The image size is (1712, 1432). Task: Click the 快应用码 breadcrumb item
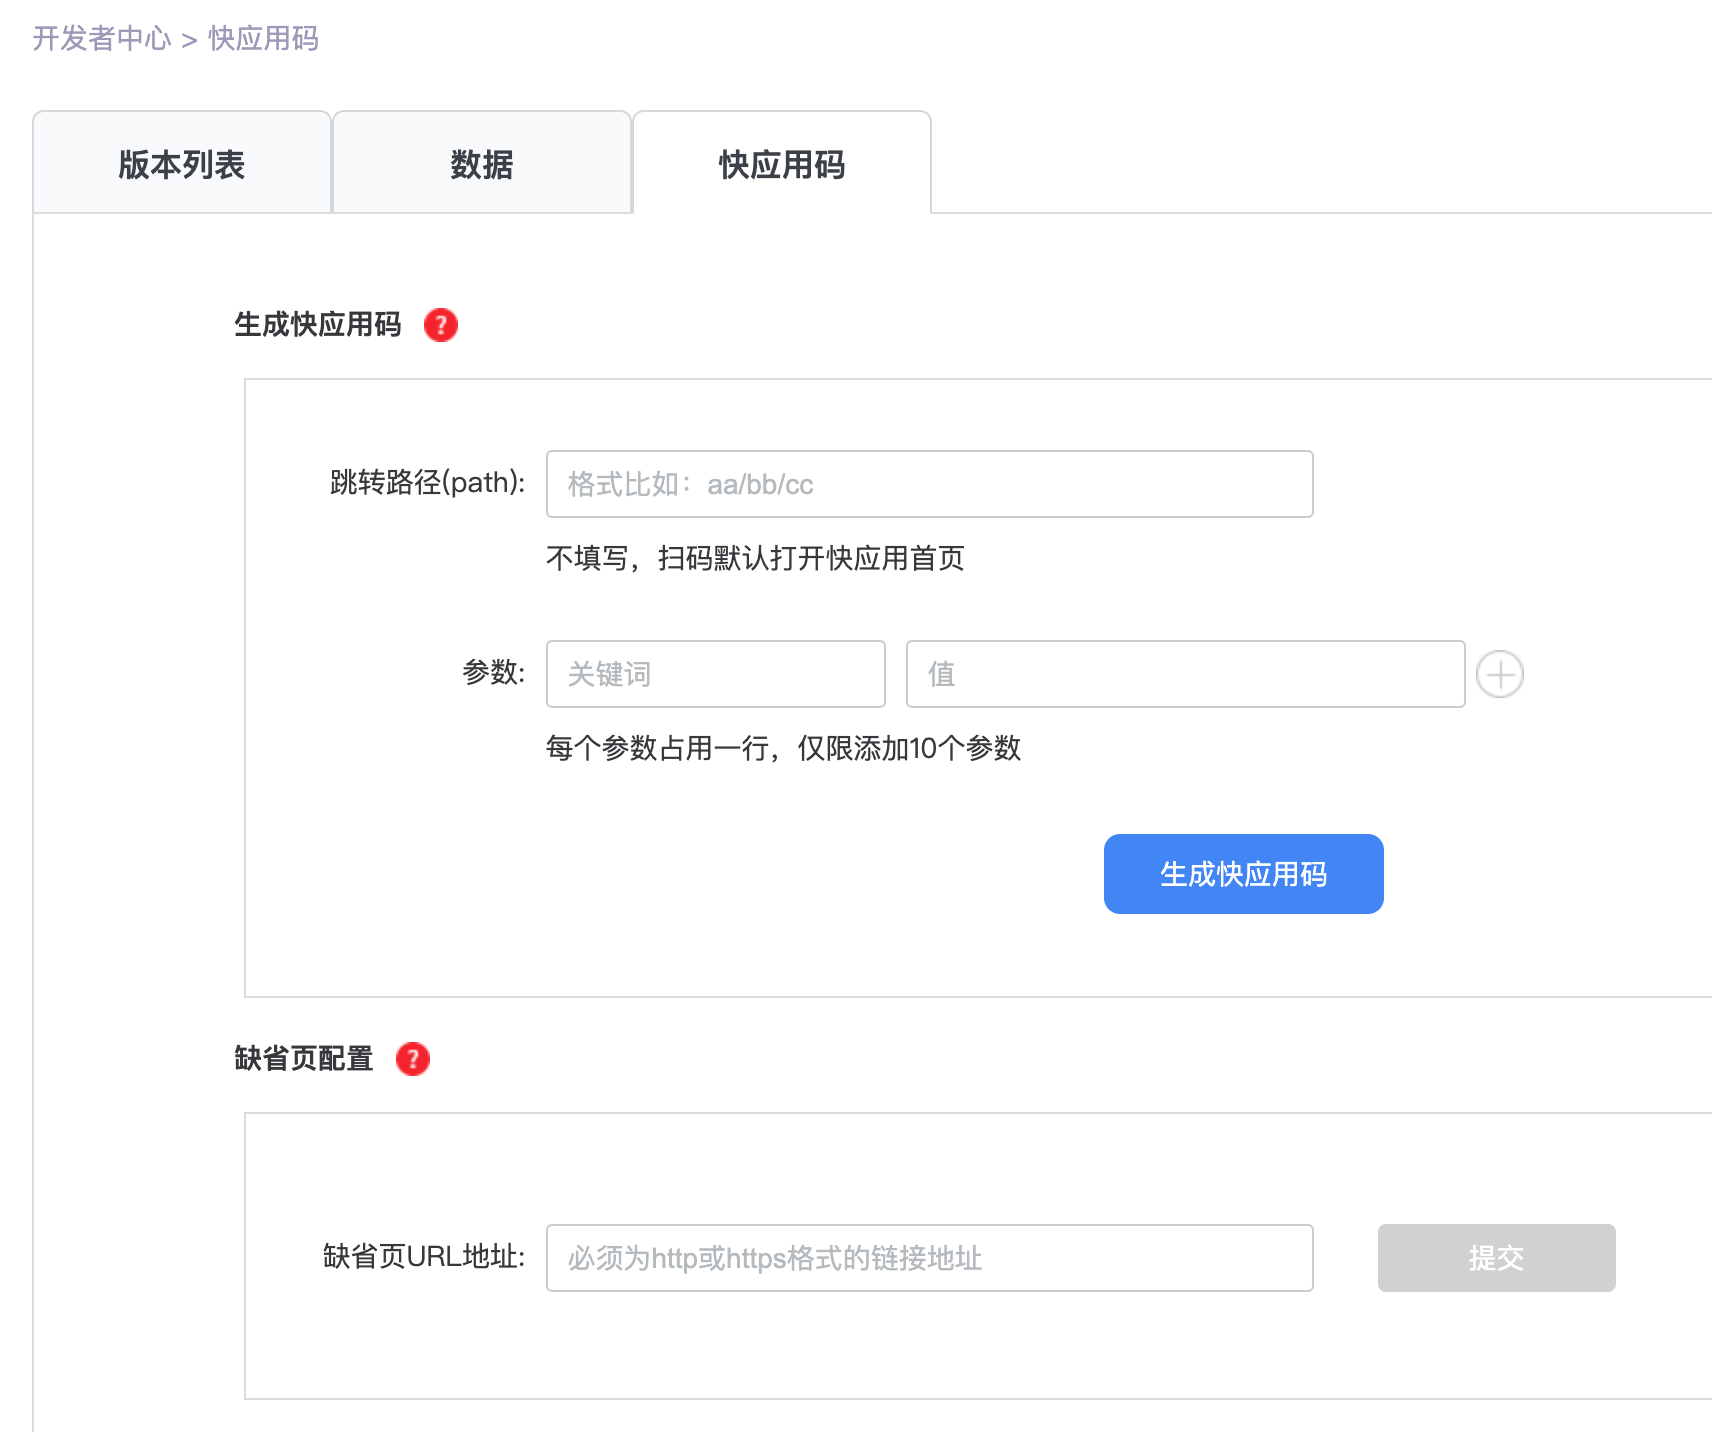(x=263, y=38)
